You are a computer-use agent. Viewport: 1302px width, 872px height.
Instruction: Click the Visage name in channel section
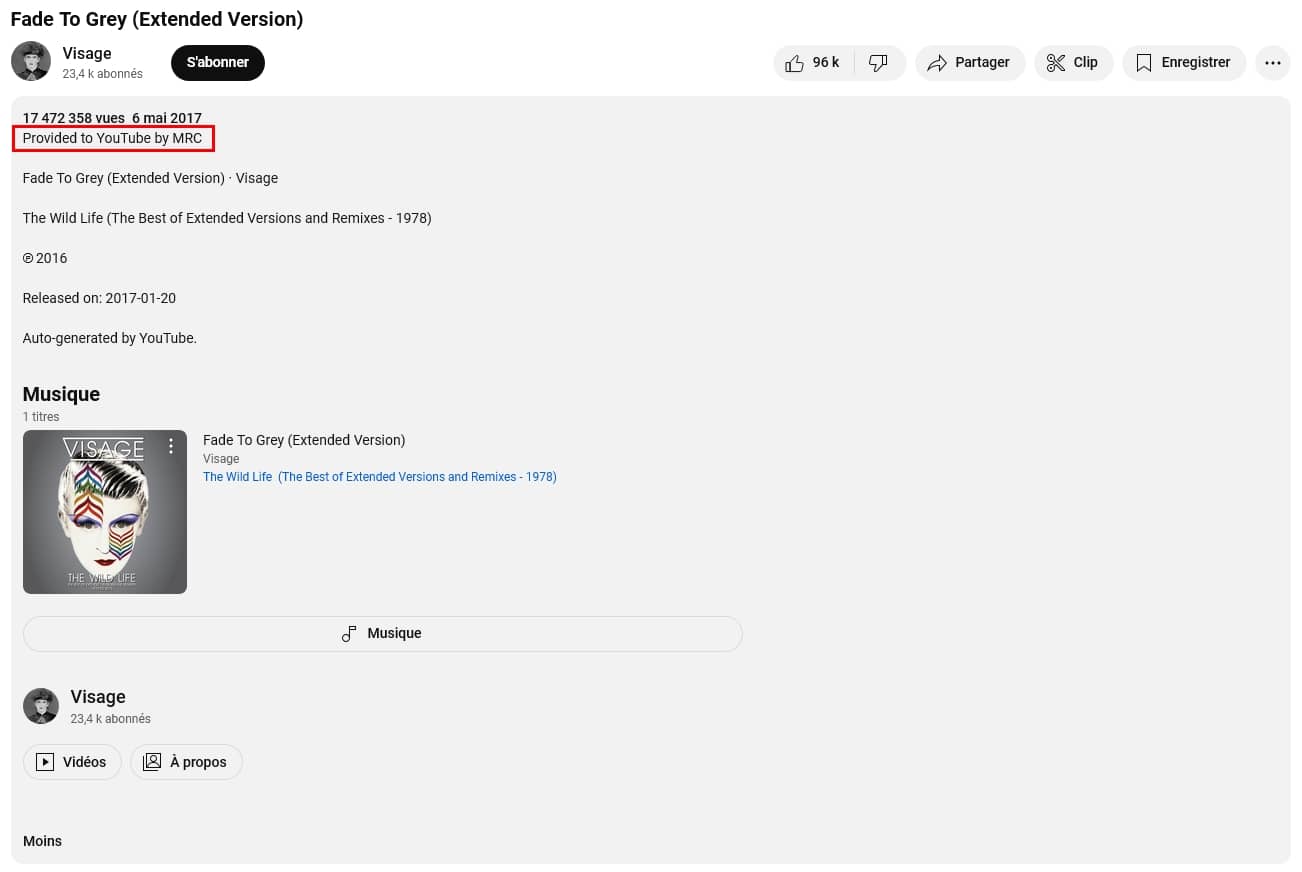click(98, 697)
